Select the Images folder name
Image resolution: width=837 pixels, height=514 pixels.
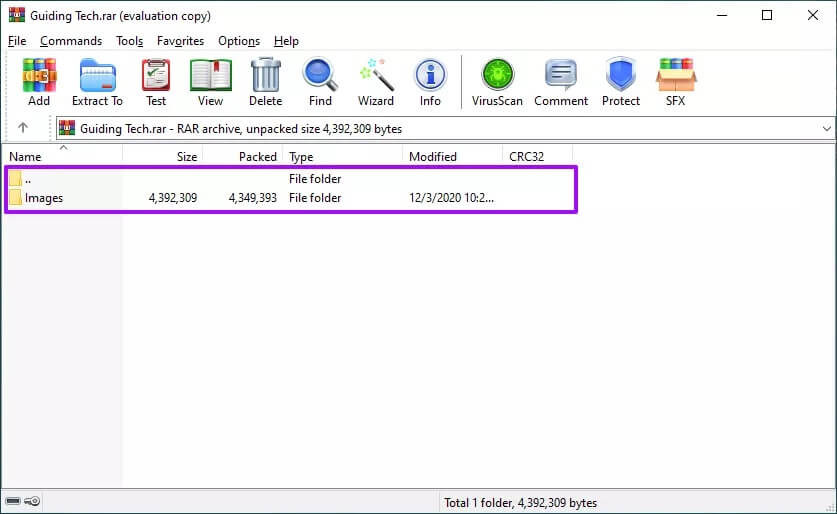coord(44,198)
